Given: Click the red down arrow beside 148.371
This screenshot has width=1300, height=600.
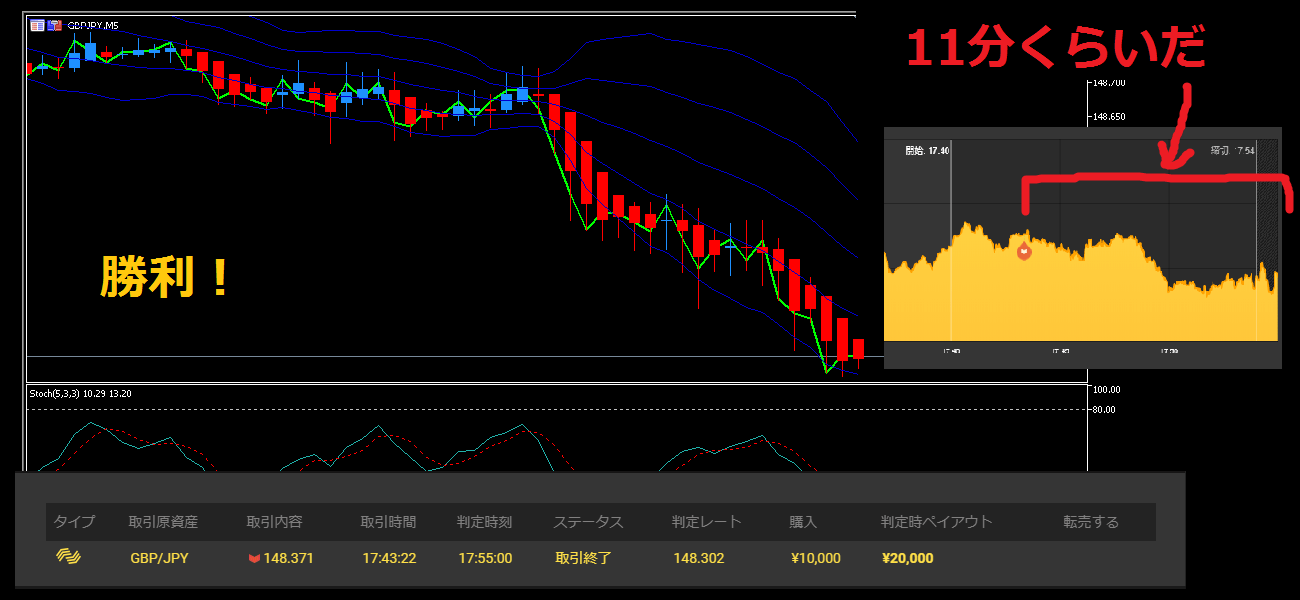Looking at the screenshot, I should 254,558.
